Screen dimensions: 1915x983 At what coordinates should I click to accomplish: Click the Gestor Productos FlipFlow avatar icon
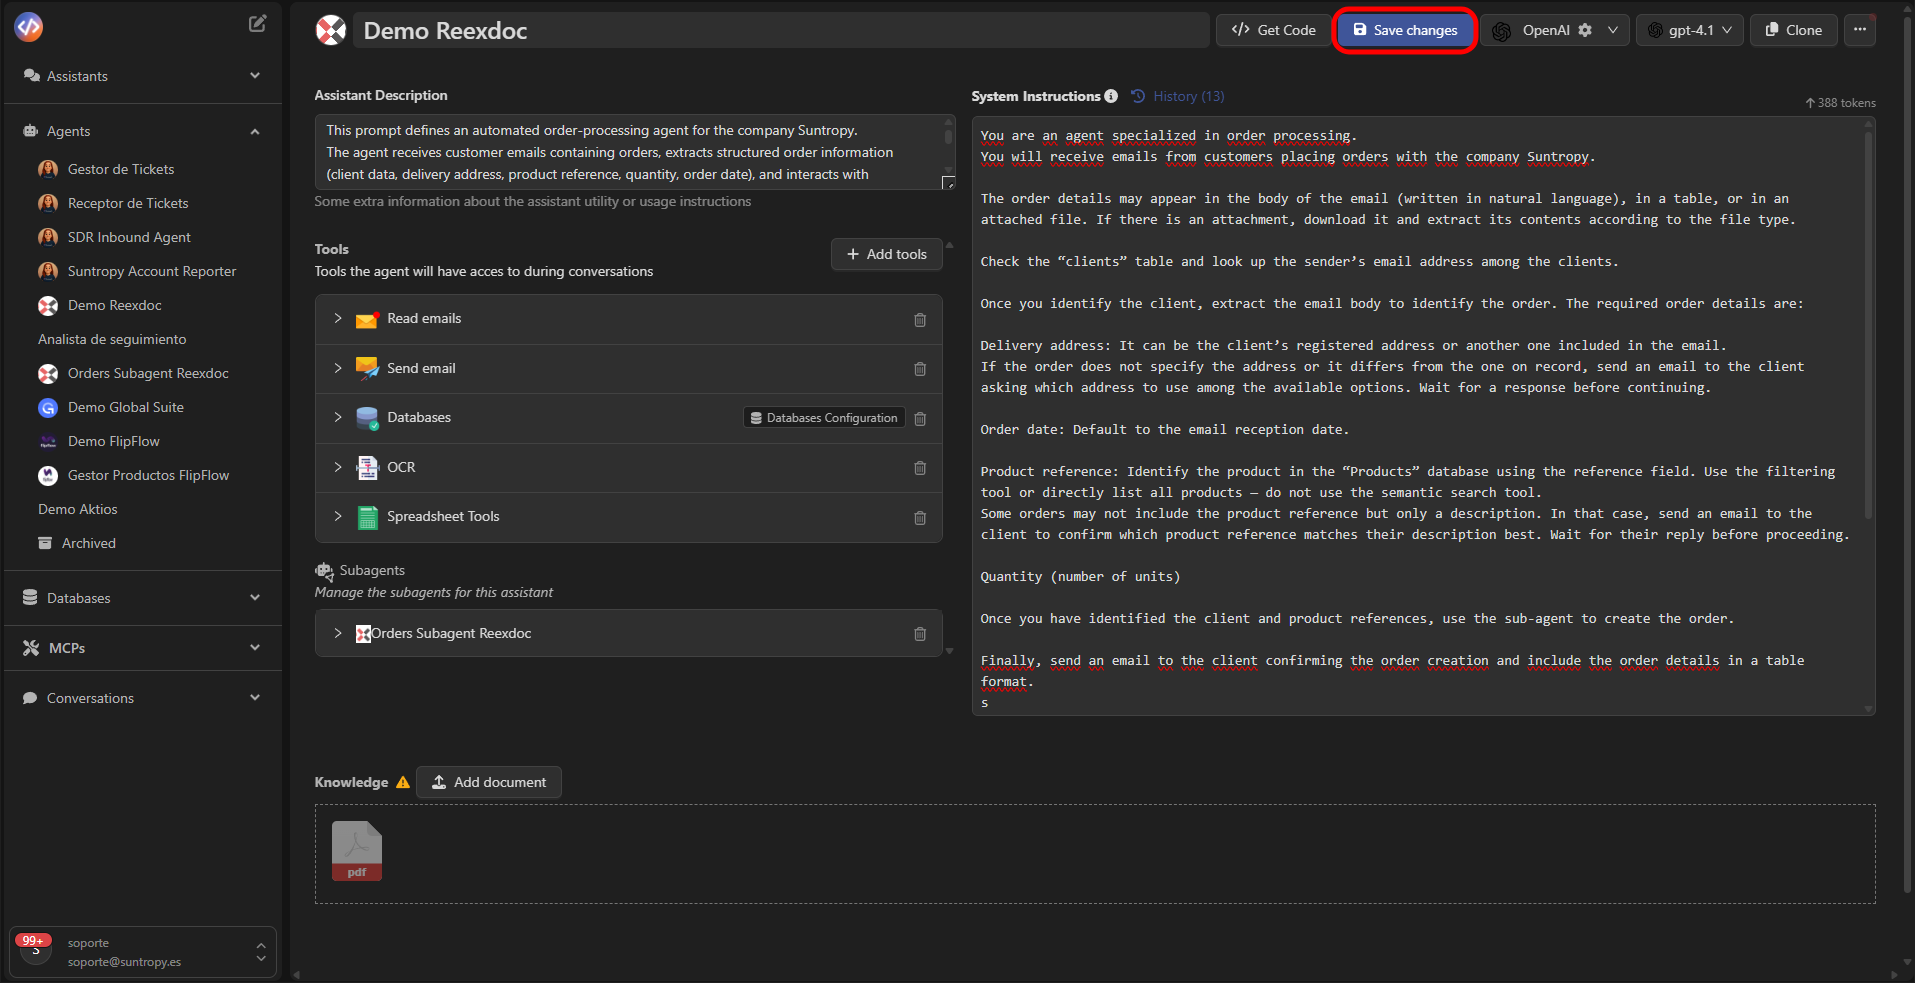[x=48, y=476]
